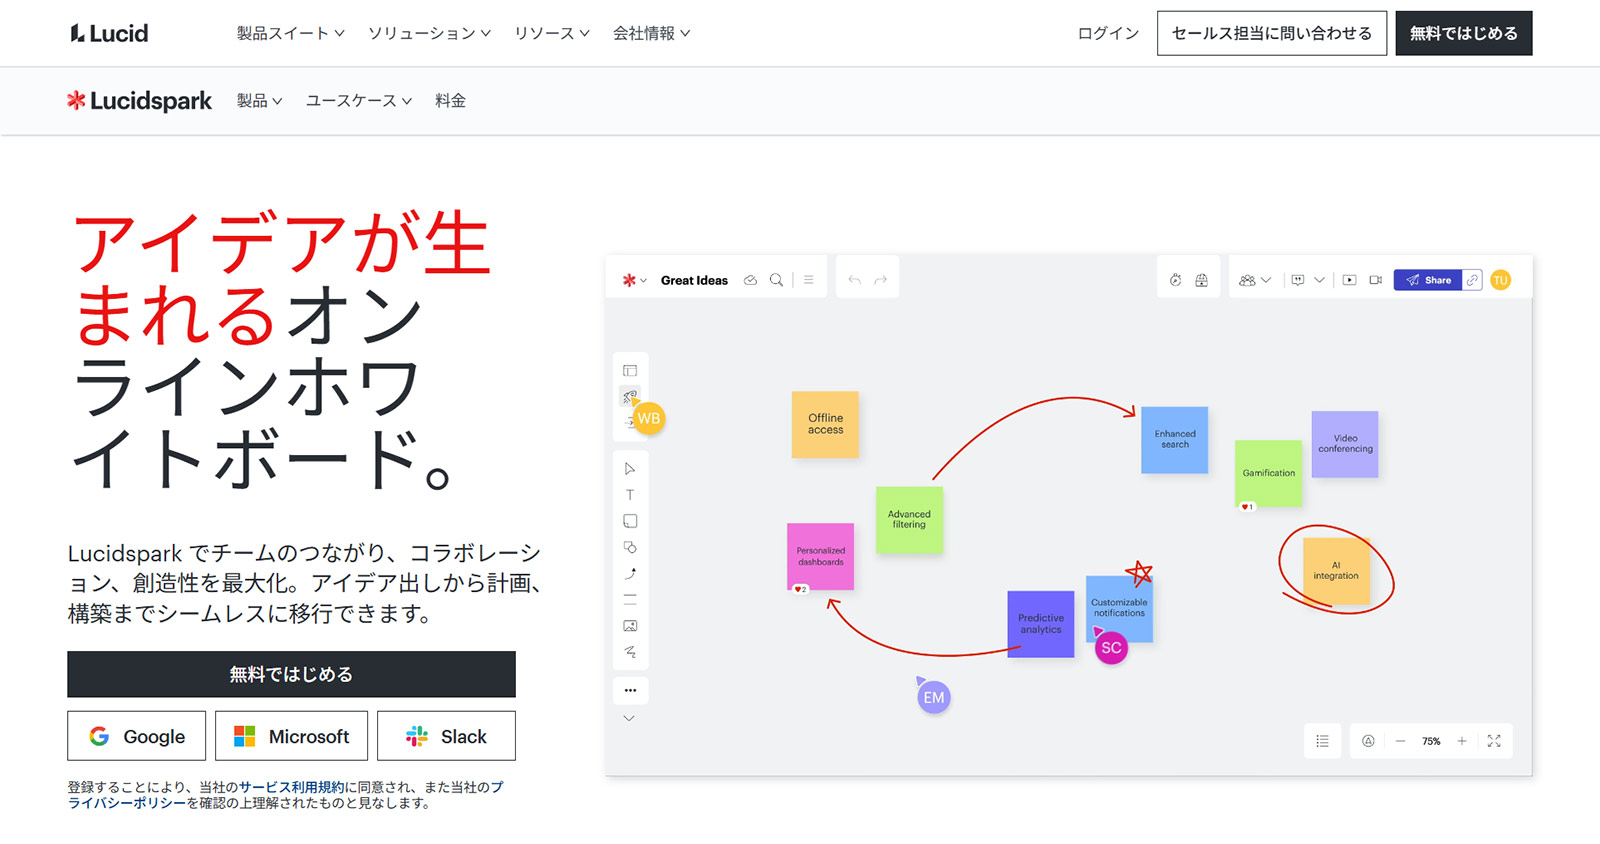Screen dimensions: 1600x844
Task: Open the 会社情報 dropdown menu
Action: click(x=652, y=33)
